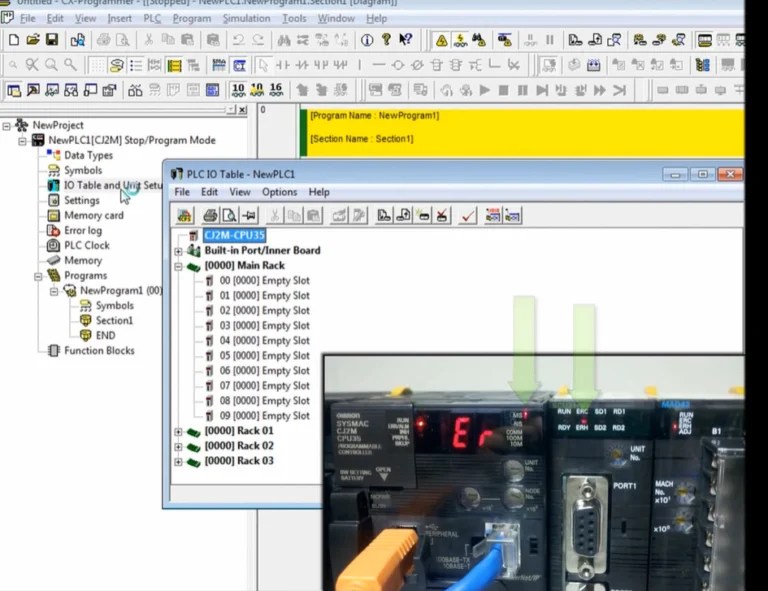Toggle Work Online yellow warning icon

(x=441, y=40)
